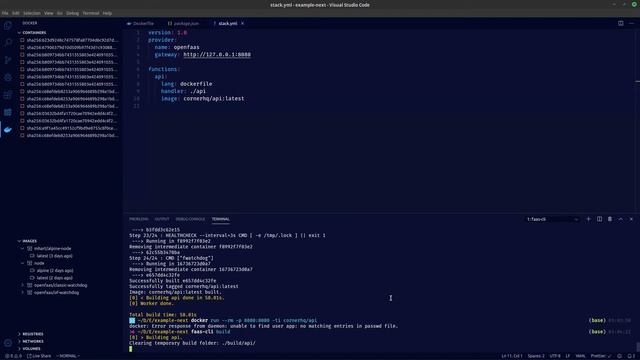
Task: Close the terminal panel
Action: 631,219
